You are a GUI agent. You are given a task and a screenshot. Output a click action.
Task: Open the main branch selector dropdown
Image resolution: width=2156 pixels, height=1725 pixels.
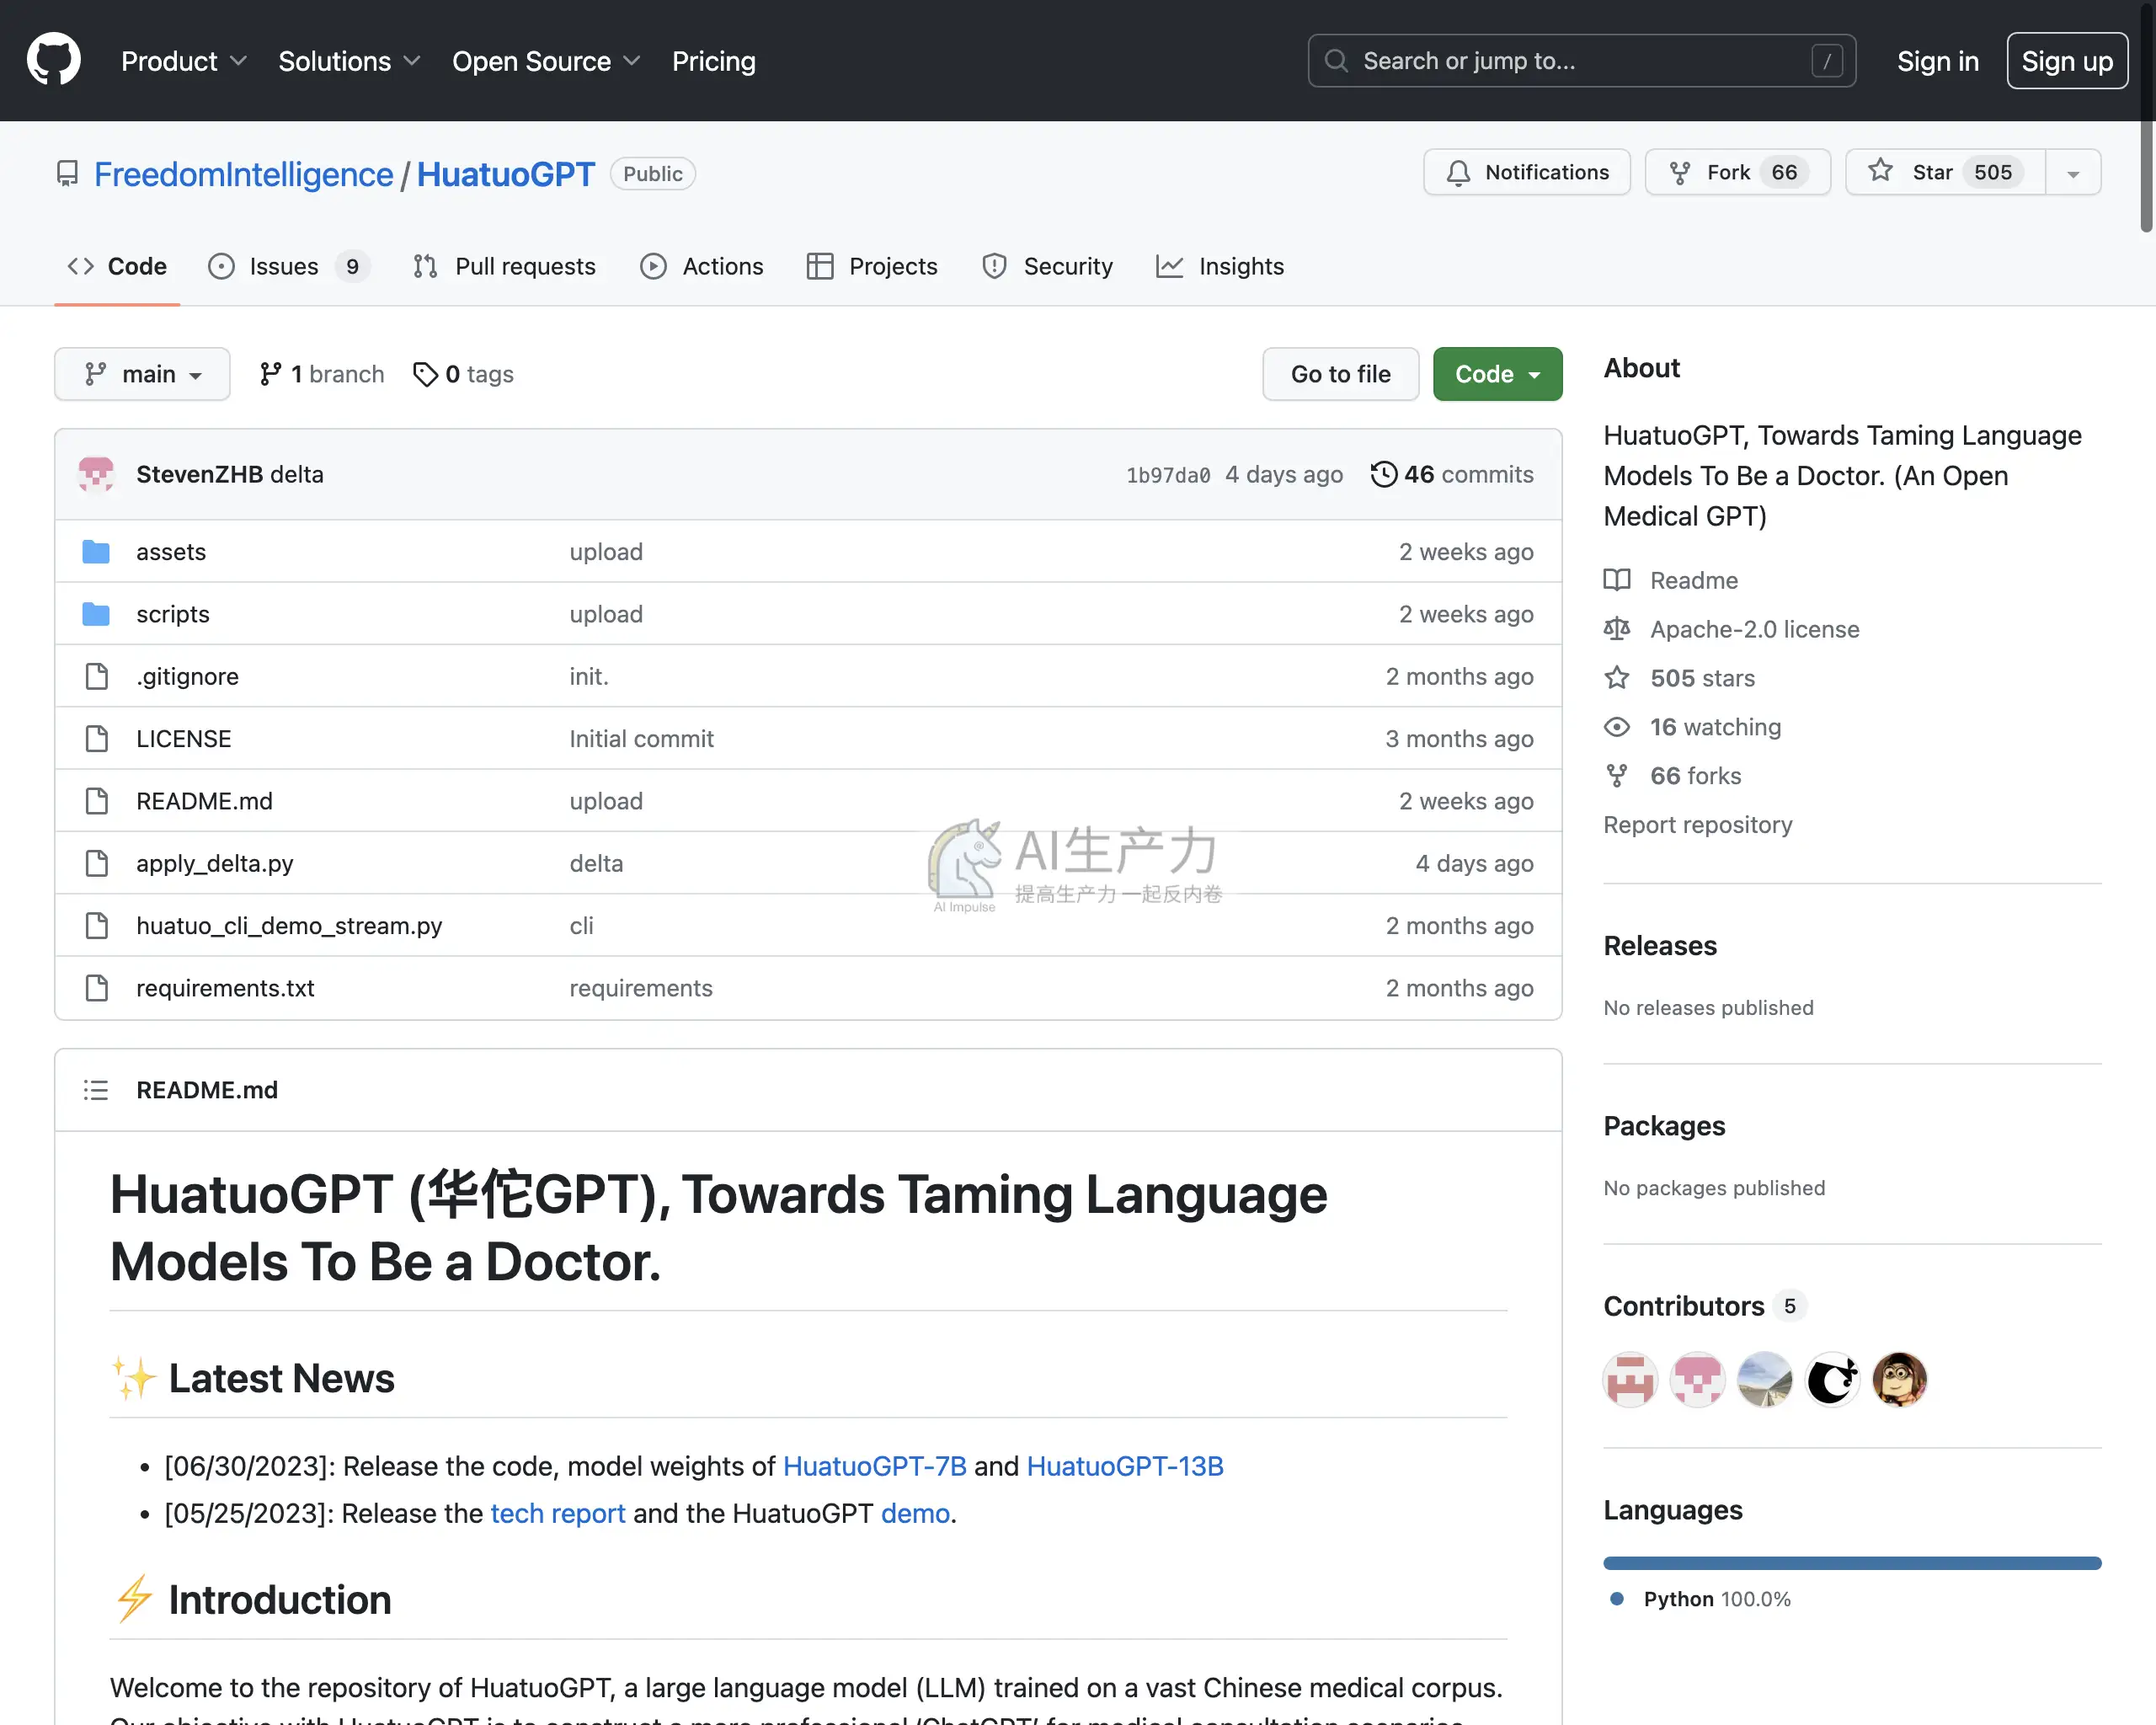[x=142, y=374]
